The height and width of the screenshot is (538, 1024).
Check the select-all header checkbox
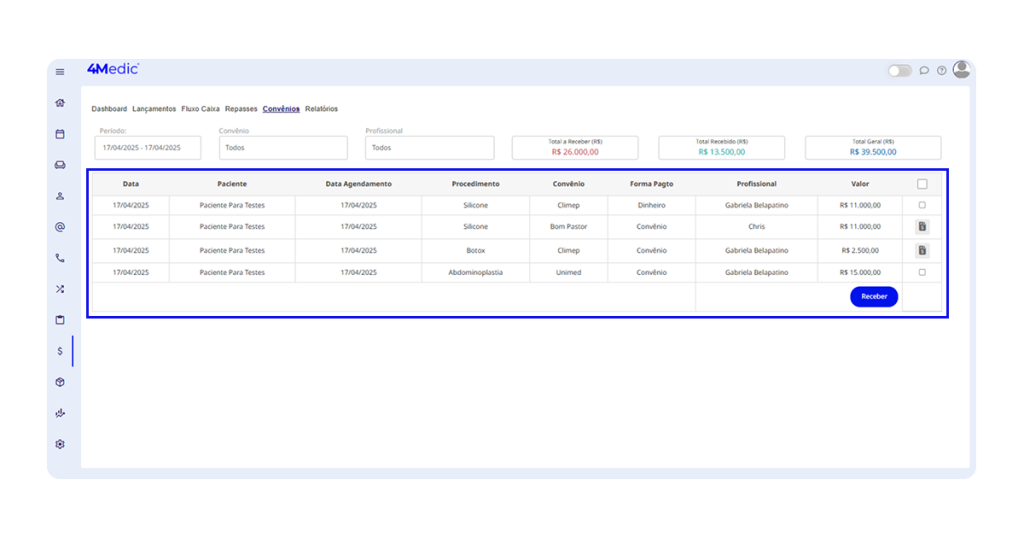pos(922,184)
